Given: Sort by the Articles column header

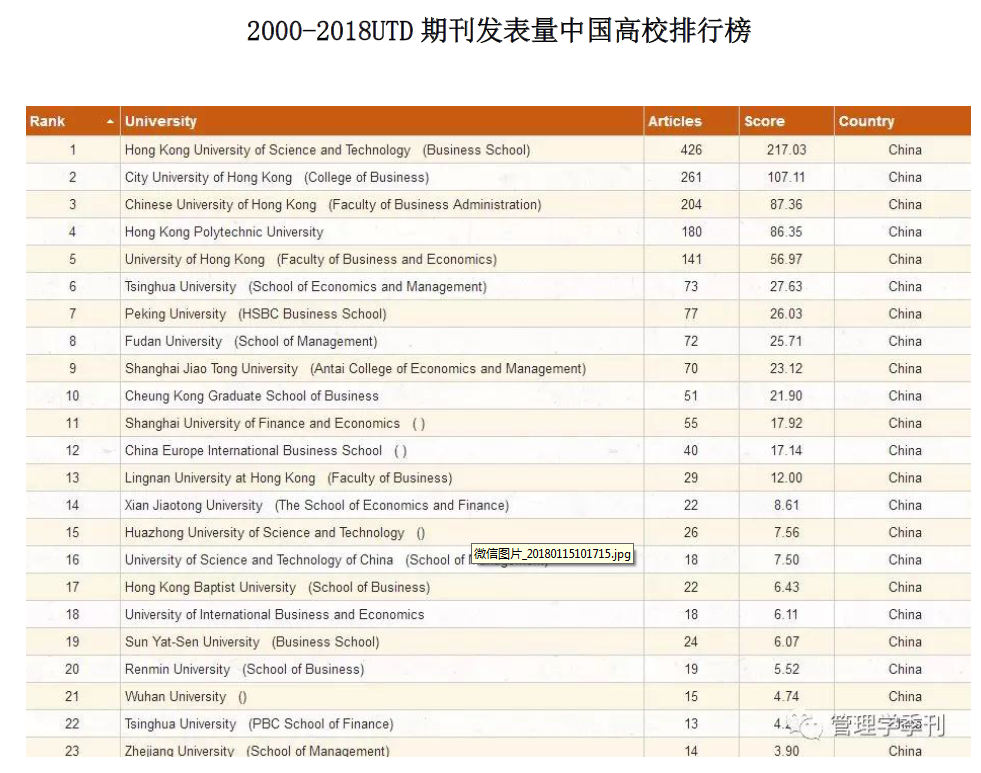Looking at the screenshot, I should (x=675, y=122).
